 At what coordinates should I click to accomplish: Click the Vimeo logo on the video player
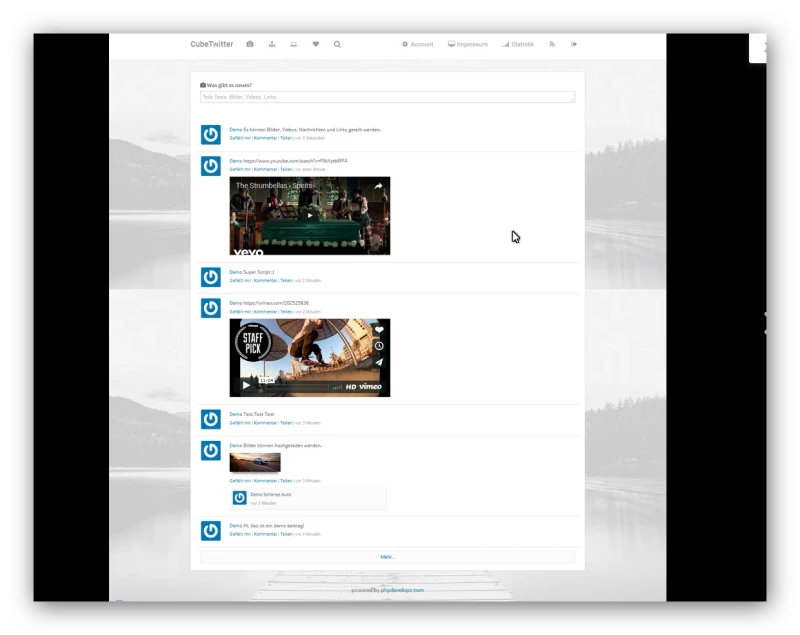[370, 387]
